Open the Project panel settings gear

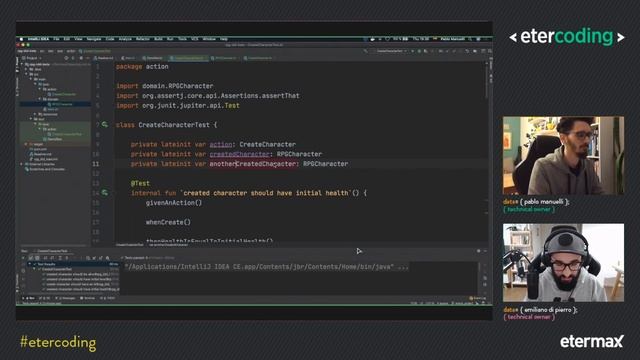pos(81,58)
